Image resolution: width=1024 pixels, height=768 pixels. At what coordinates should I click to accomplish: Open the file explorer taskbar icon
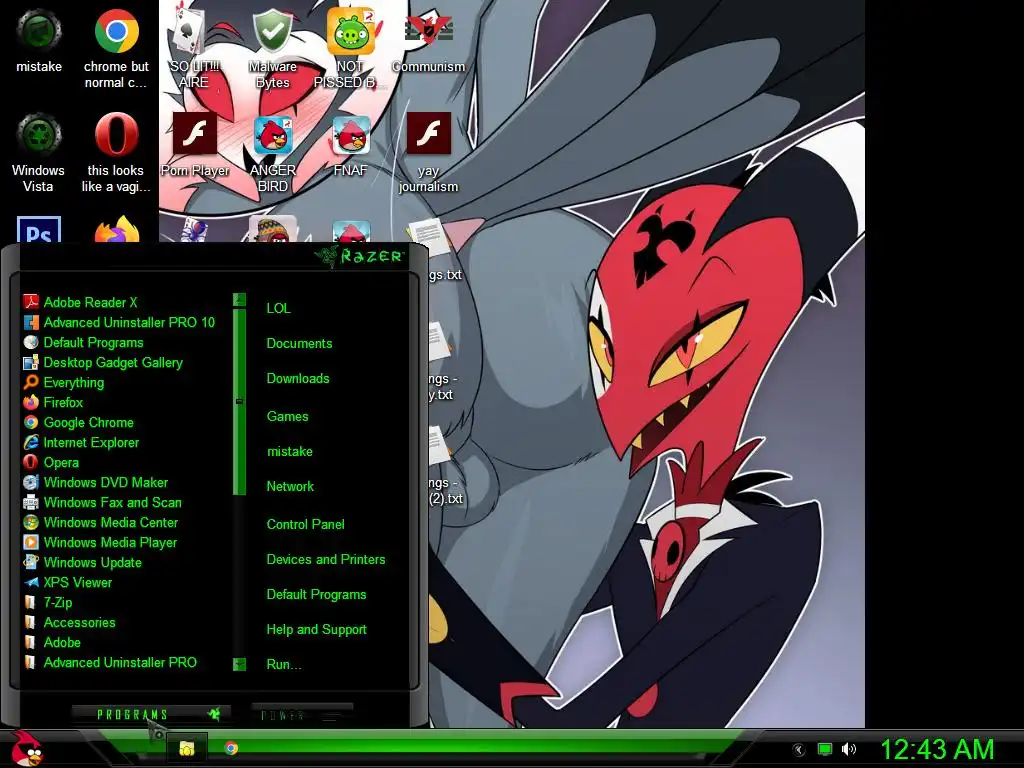[187, 748]
